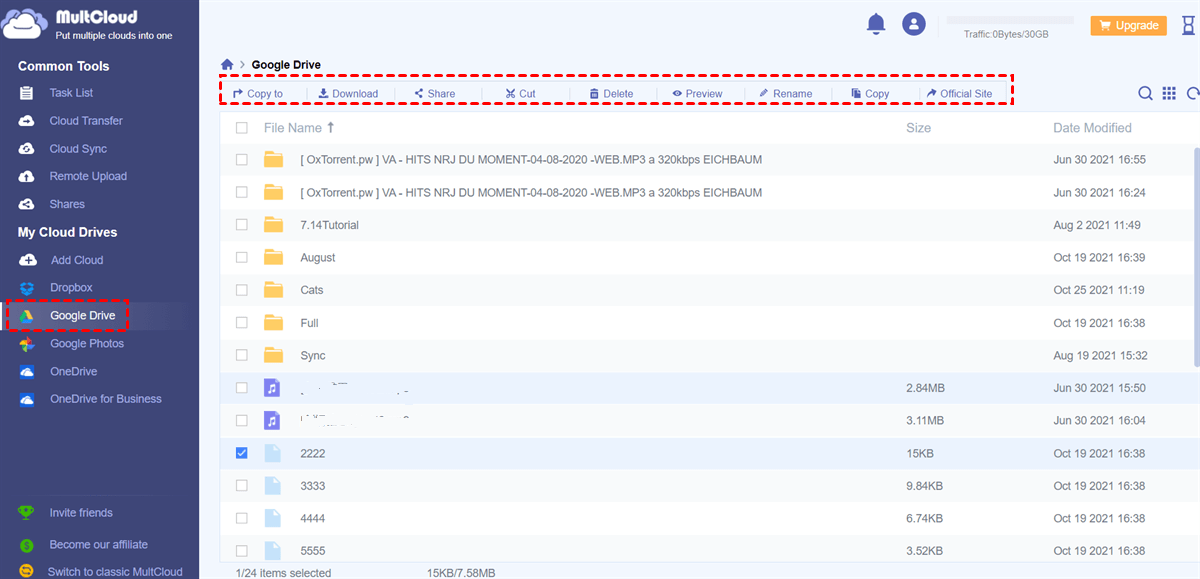Click Delete in toolbar
Viewport: 1200px width, 579px height.
click(611, 94)
